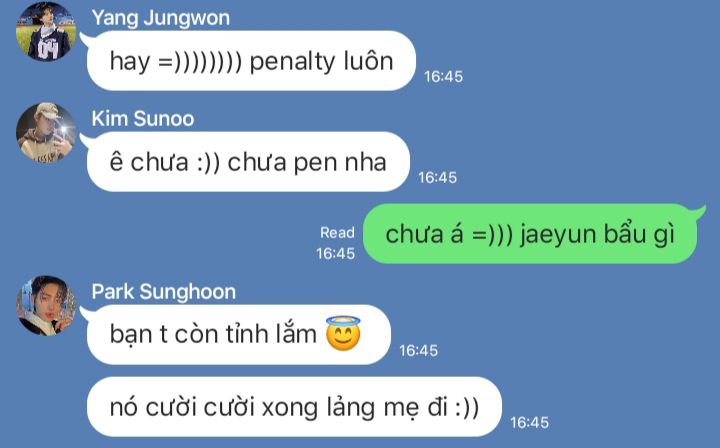The width and height of the screenshot is (720, 448).
Task: Open Park Sunghoon's profile avatar
Action: point(46,306)
